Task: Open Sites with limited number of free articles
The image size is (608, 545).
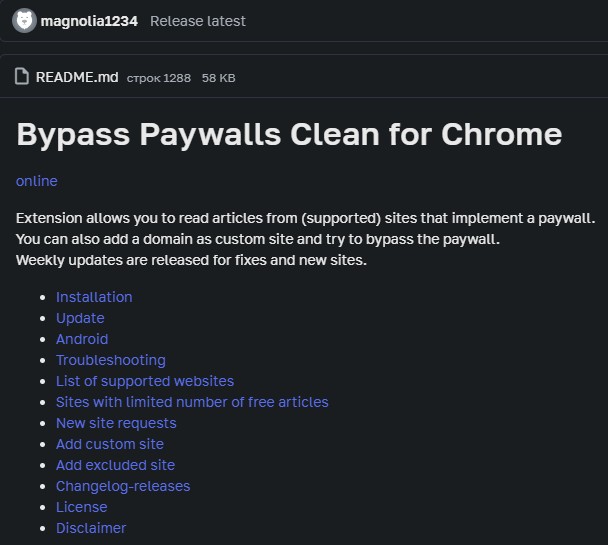Action: tap(192, 402)
